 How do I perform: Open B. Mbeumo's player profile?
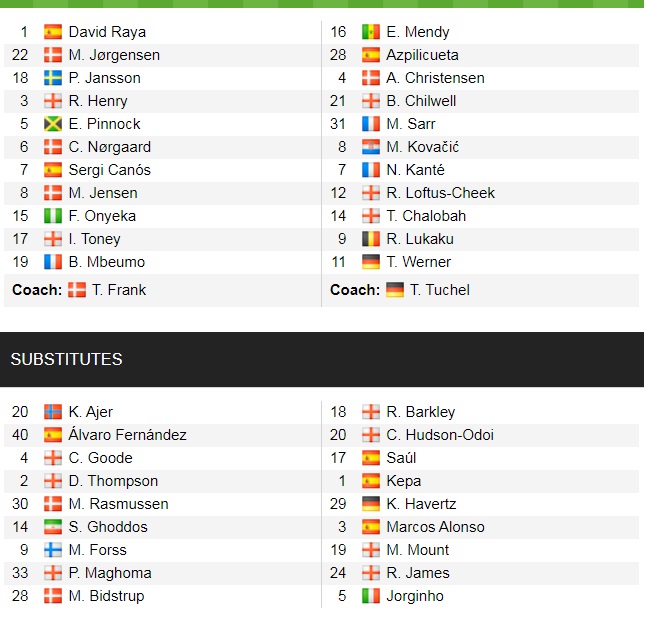click(x=106, y=262)
